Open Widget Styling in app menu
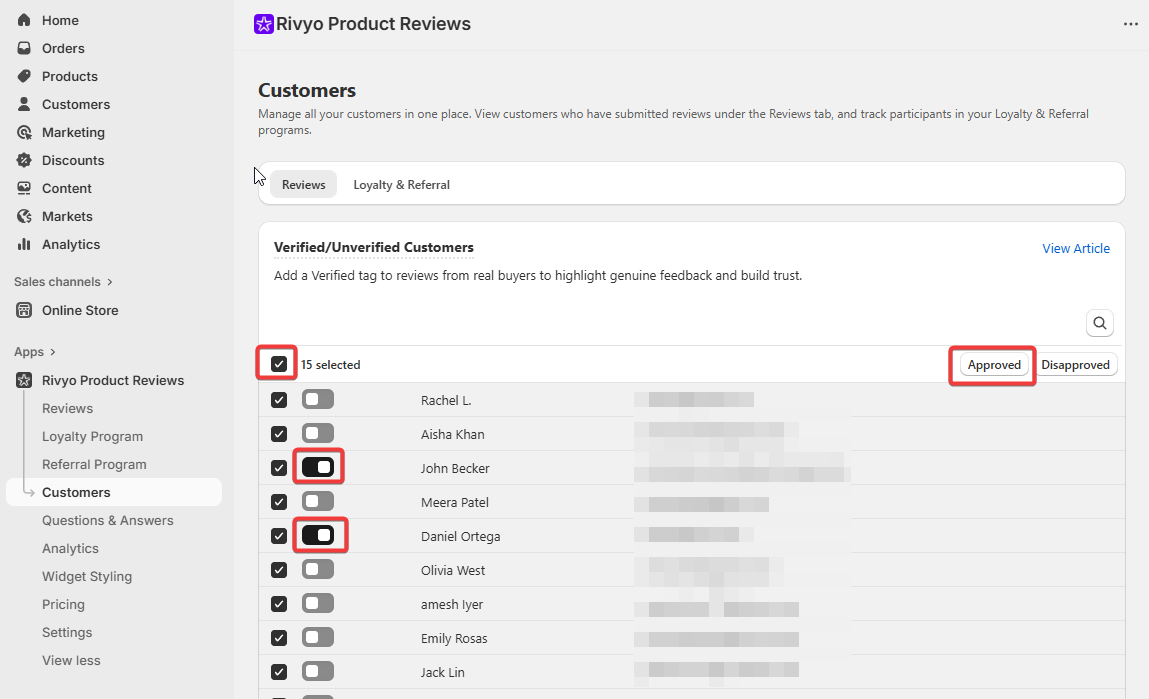 [86, 577]
